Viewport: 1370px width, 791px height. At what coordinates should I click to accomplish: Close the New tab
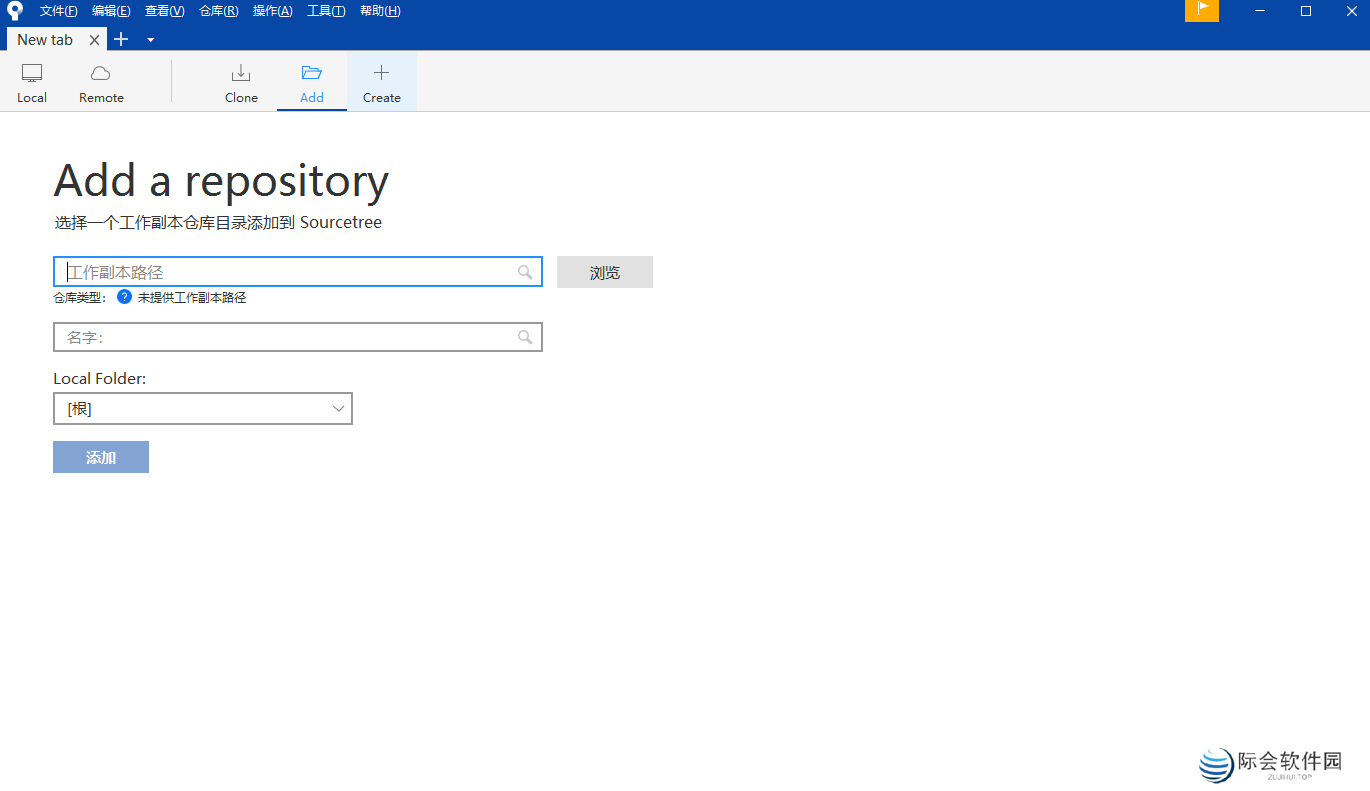pos(95,40)
